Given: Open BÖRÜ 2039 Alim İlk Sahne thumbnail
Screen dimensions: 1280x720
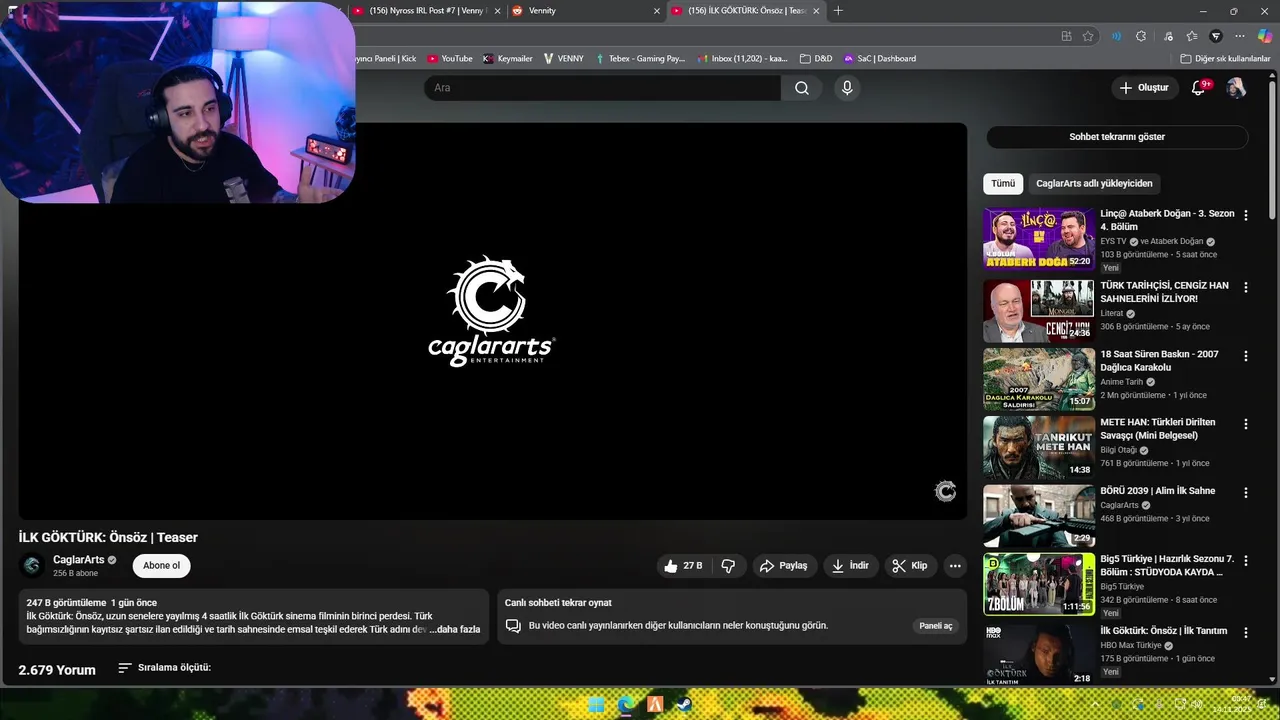Looking at the screenshot, I should (1038, 516).
